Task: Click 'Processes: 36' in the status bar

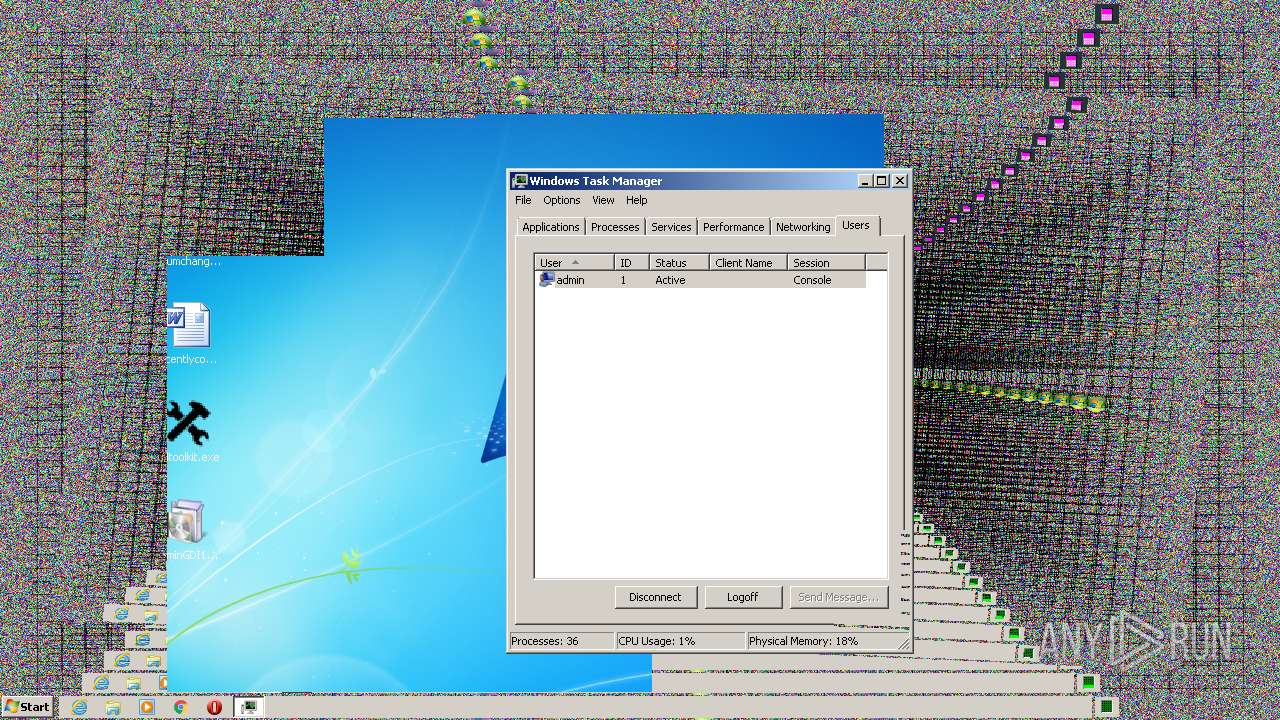Action: [545, 641]
